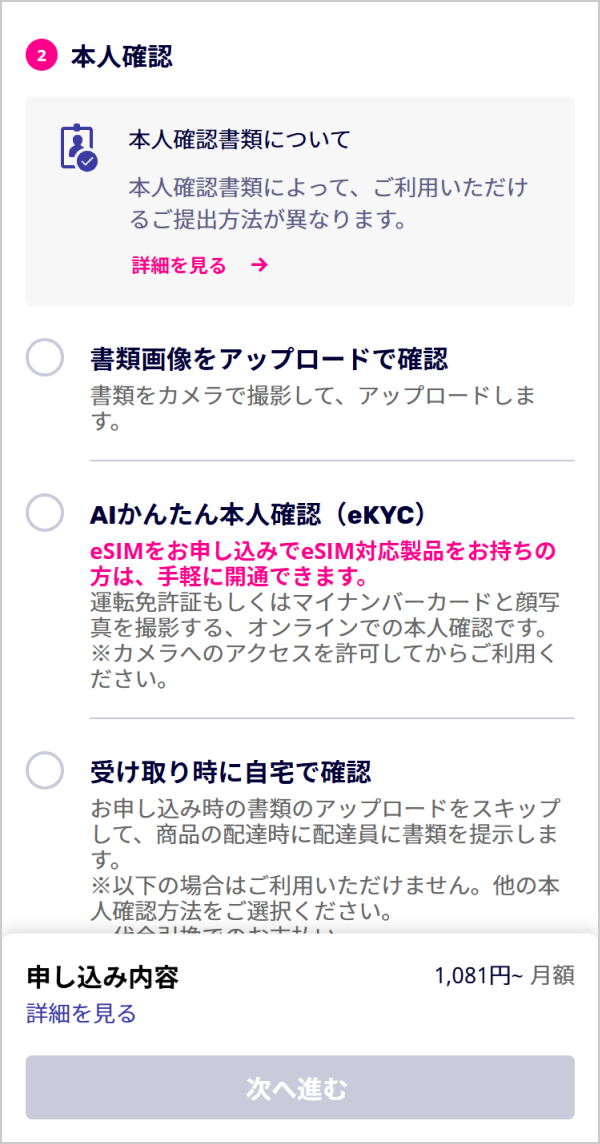600x1144 pixels.
Task: Click the eKYC driver's license description text
Action: tap(320, 642)
